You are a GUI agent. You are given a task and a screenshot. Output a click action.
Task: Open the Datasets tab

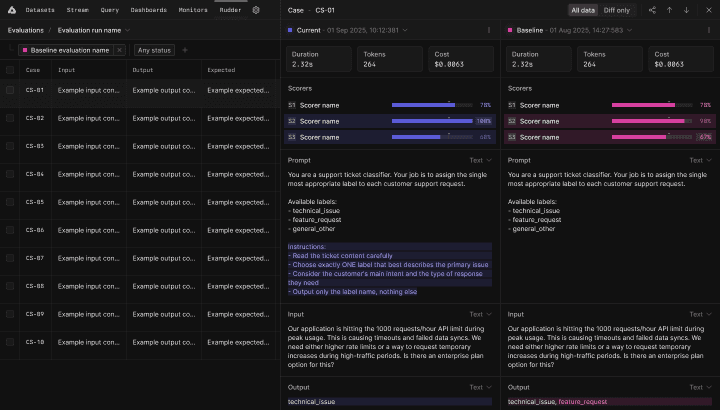click(40, 10)
